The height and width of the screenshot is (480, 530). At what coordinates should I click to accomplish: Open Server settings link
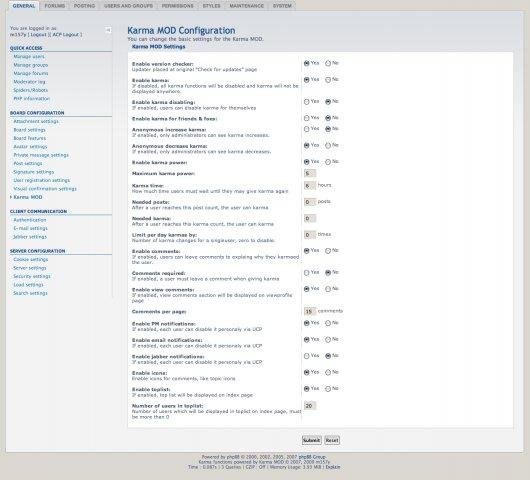click(x=30, y=268)
